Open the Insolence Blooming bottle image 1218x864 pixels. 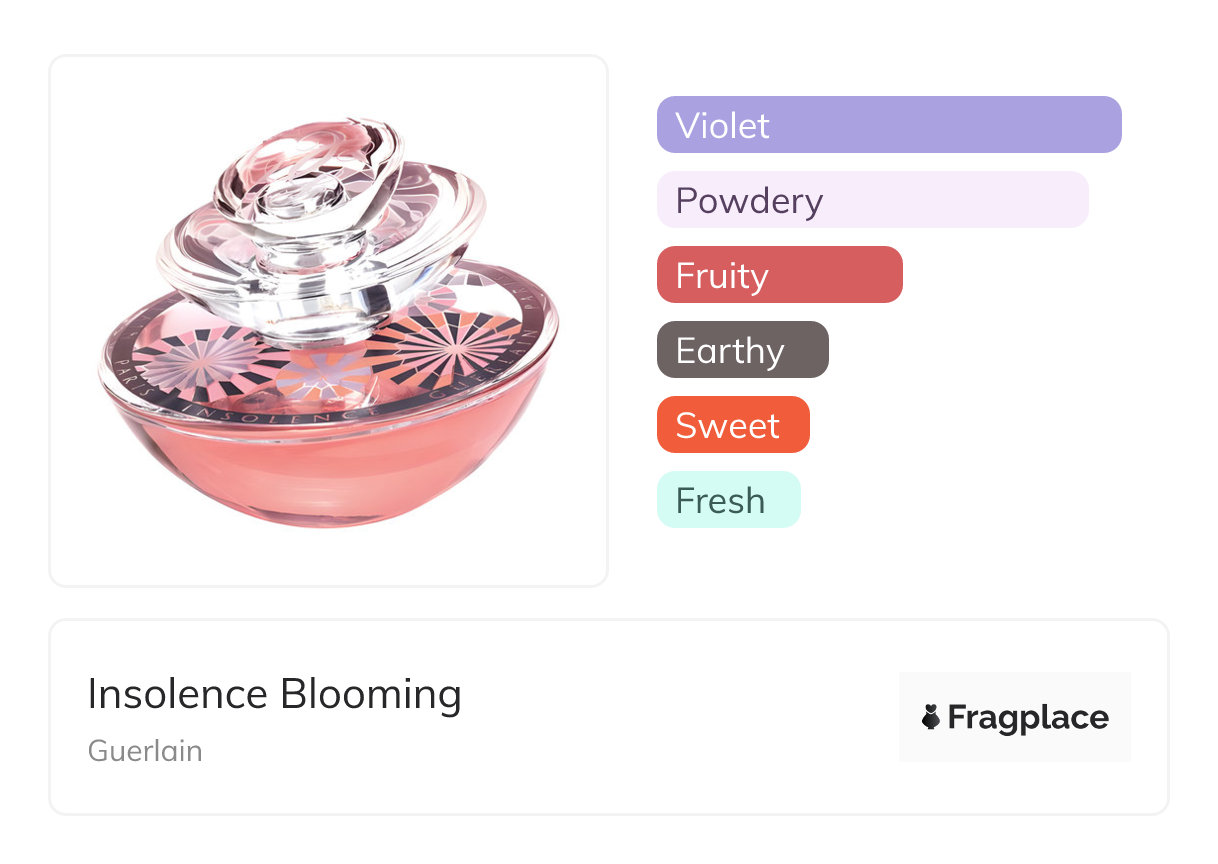coord(328,320)
